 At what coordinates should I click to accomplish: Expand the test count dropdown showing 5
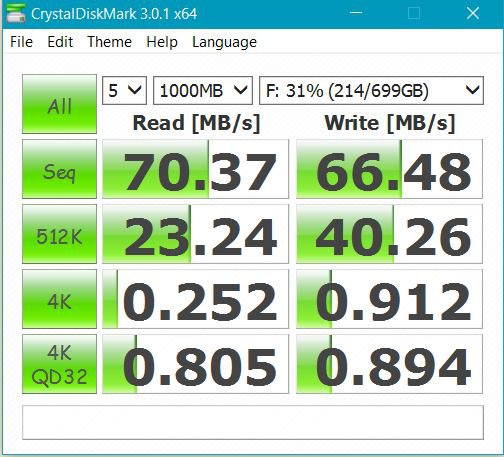pyautogui.click(x=124, y=90)
